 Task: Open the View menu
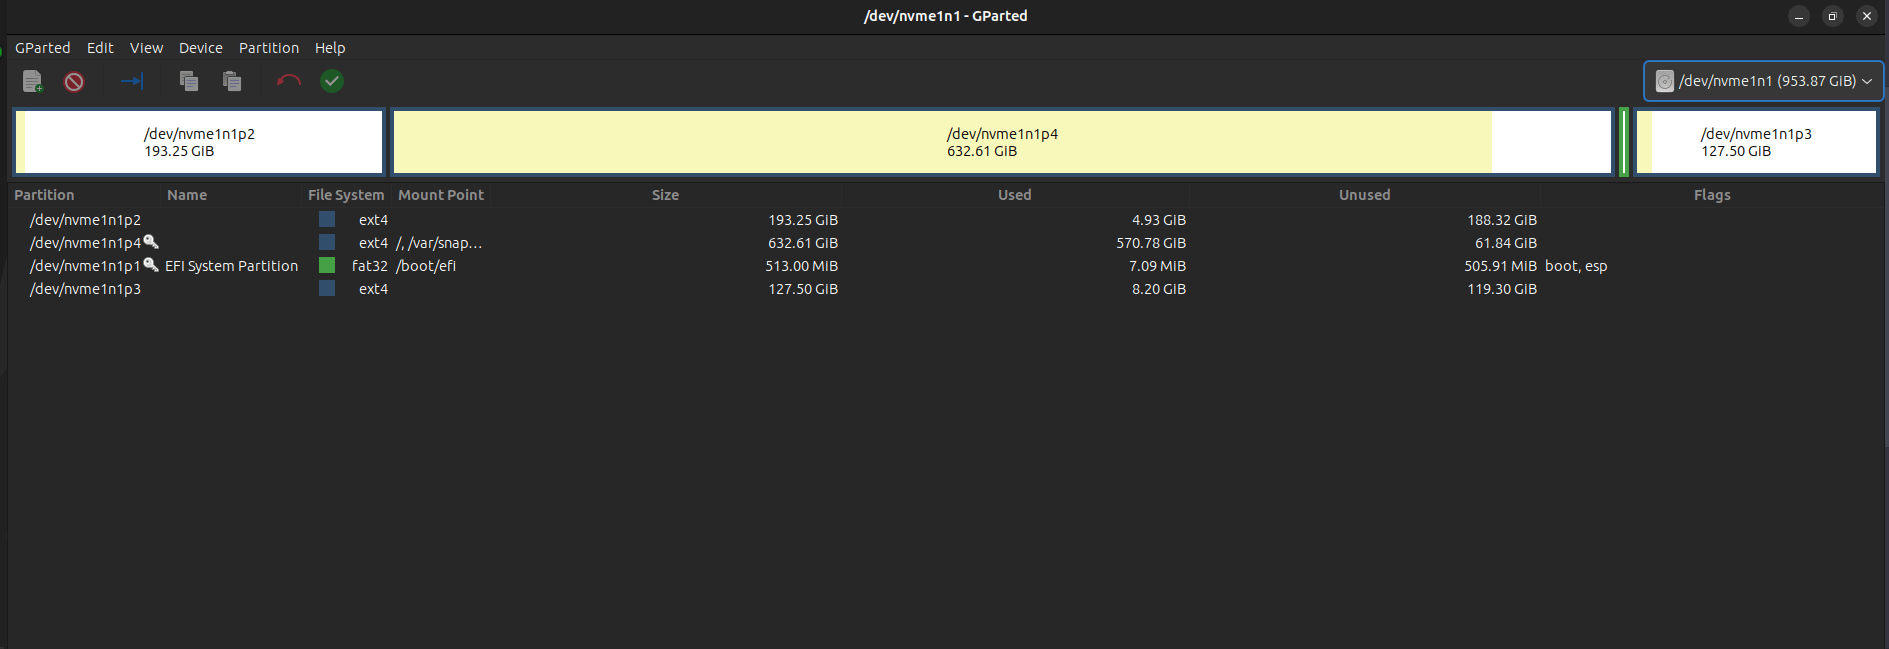pyautogui.click(x=146, y=48)
